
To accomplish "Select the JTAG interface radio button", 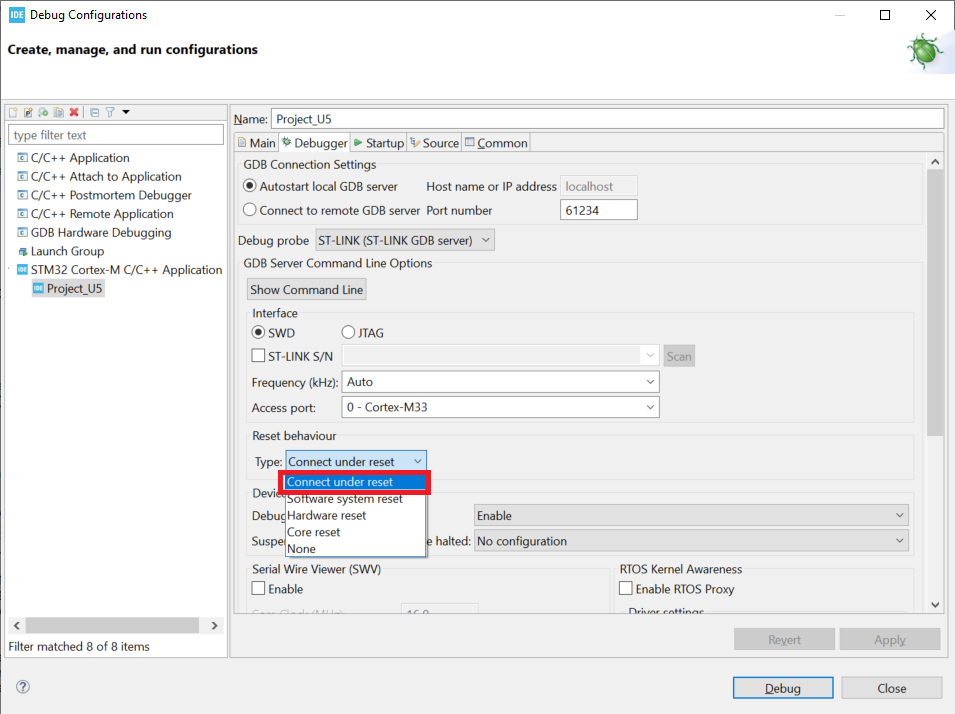I will click(348, 332).
